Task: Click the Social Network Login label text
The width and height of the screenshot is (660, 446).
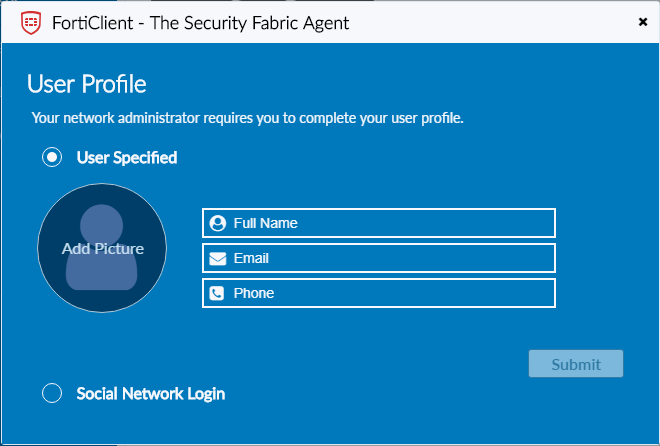Action: (151, 393)
